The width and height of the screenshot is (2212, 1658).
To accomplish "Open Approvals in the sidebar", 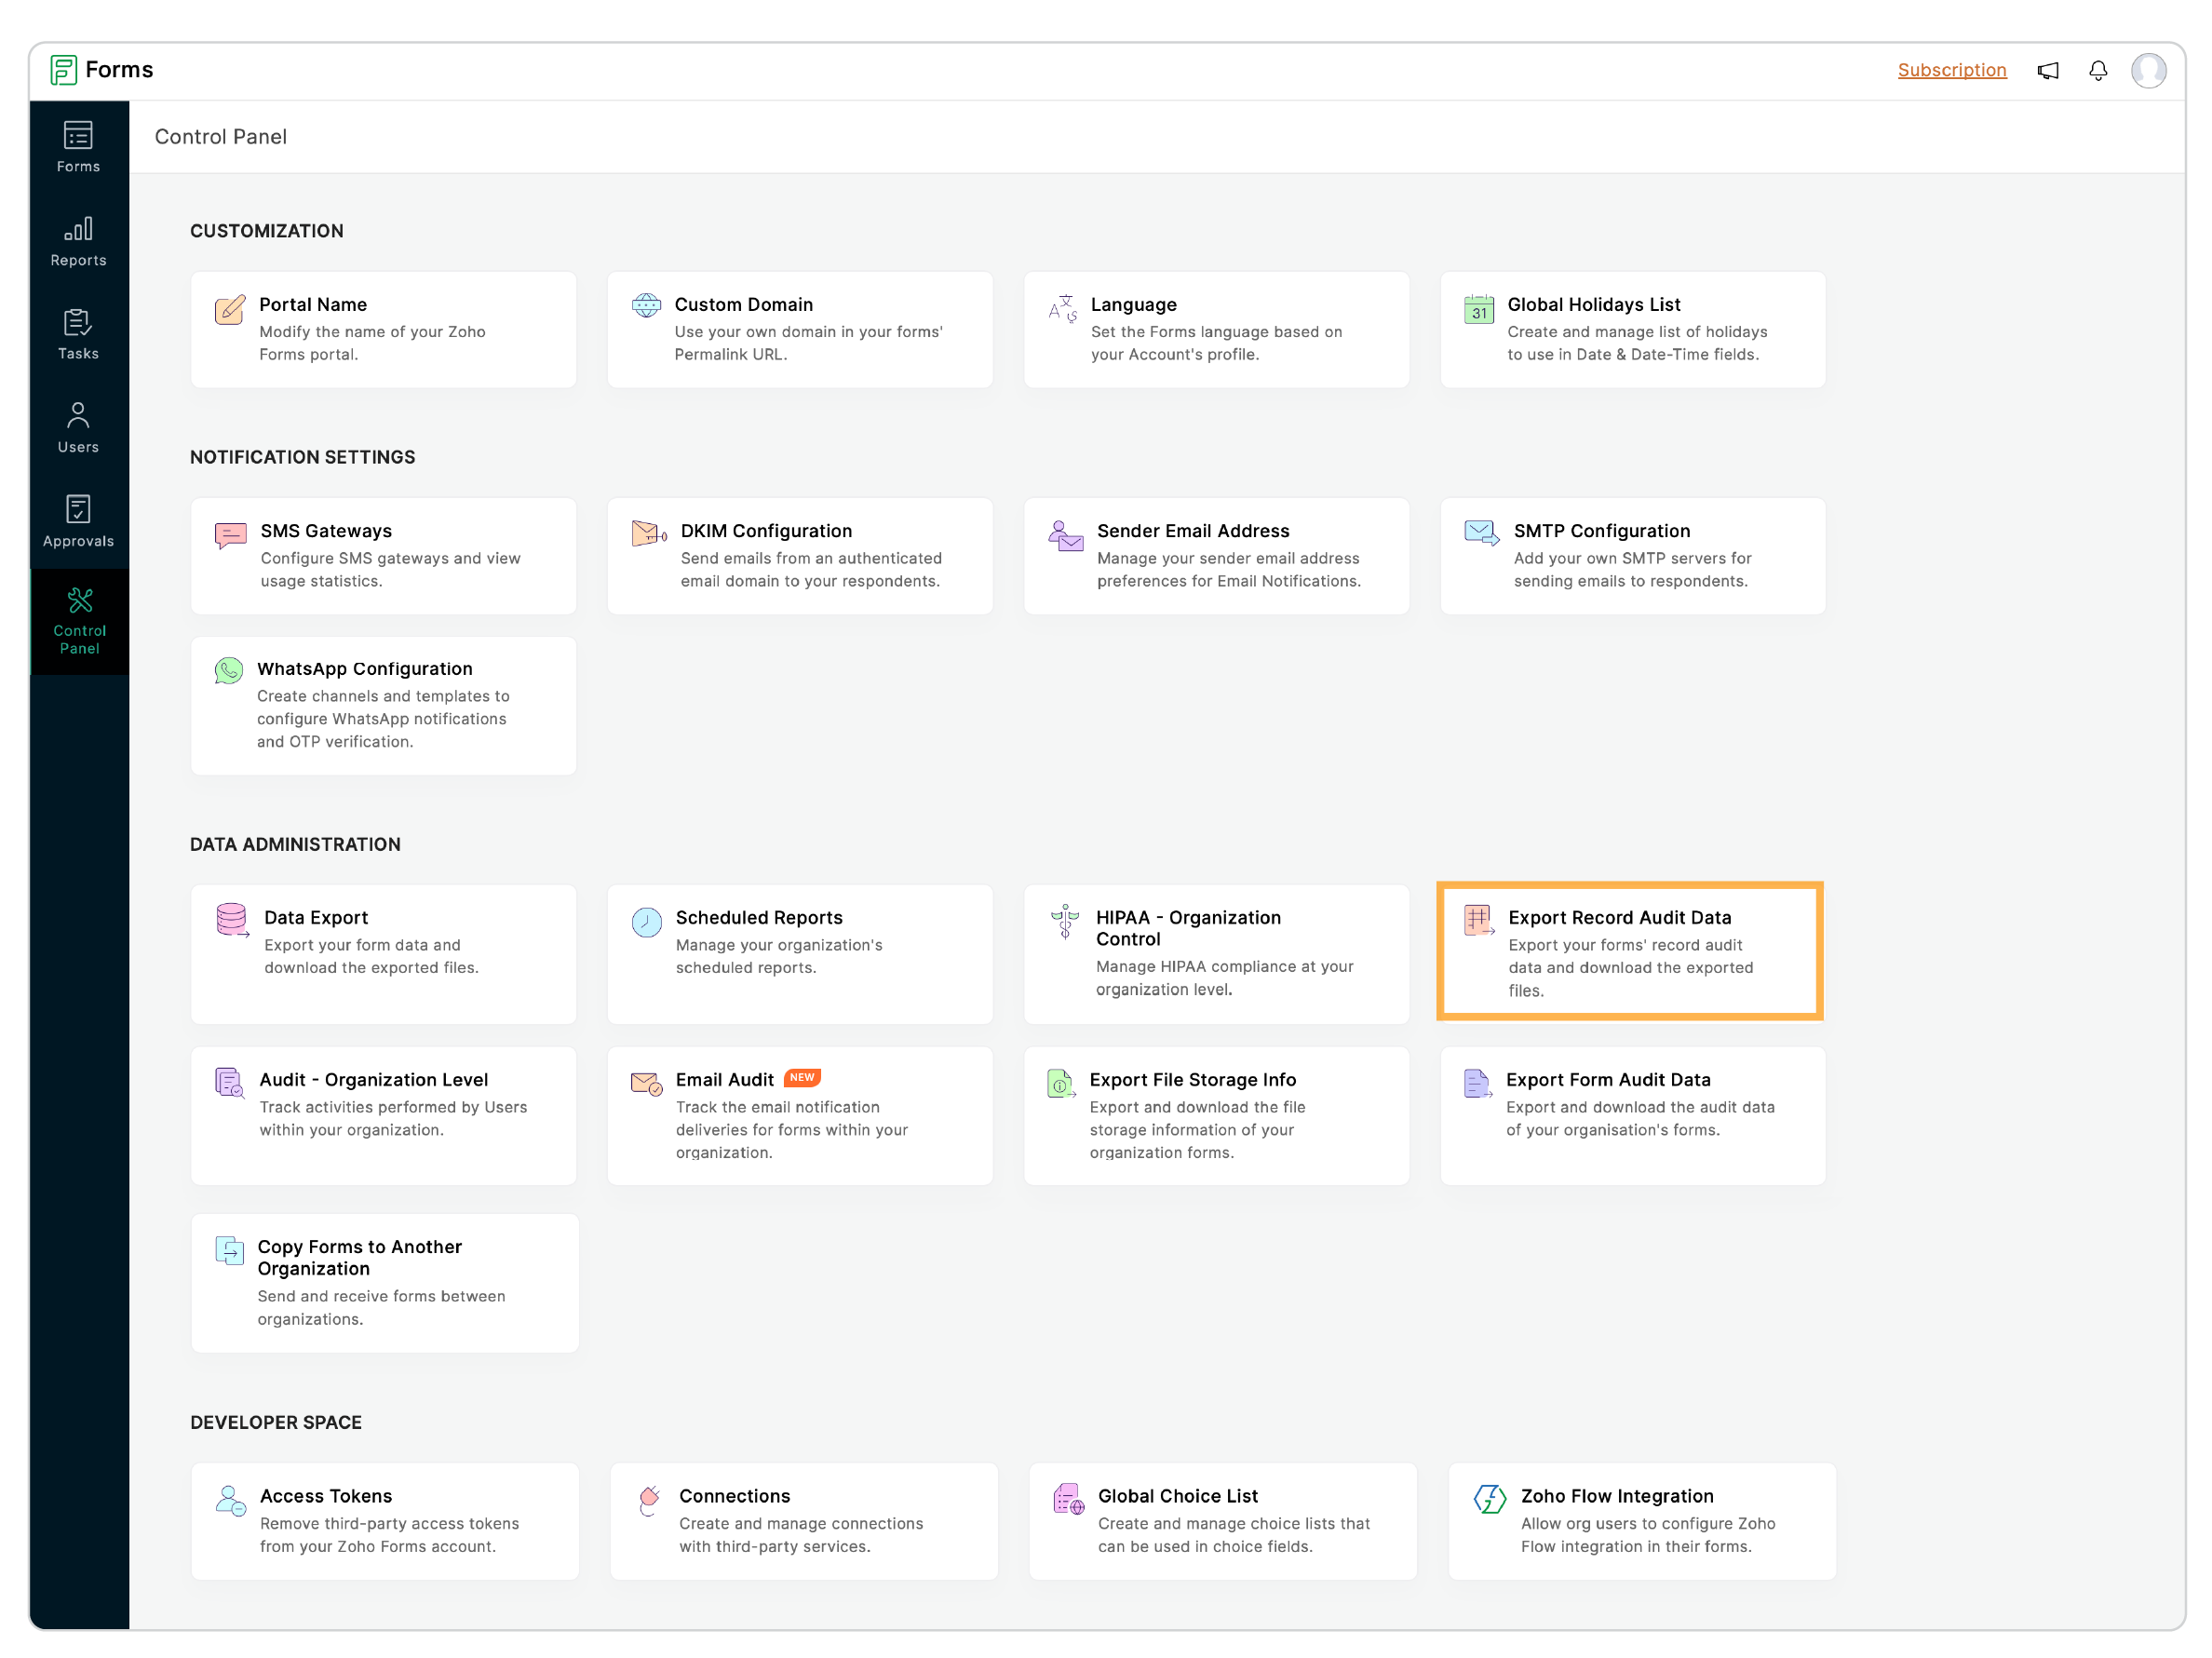I will click(78, 521).
